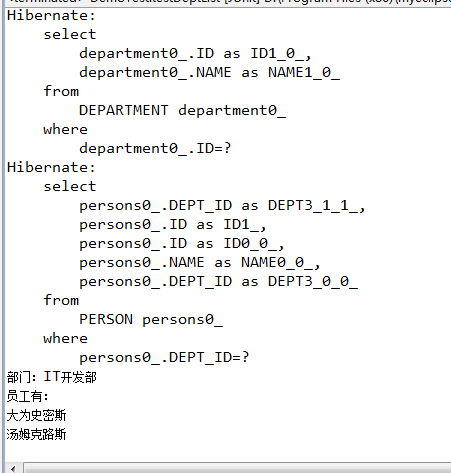Click the PERSON persons0_ table line

[x=151, y=320]
